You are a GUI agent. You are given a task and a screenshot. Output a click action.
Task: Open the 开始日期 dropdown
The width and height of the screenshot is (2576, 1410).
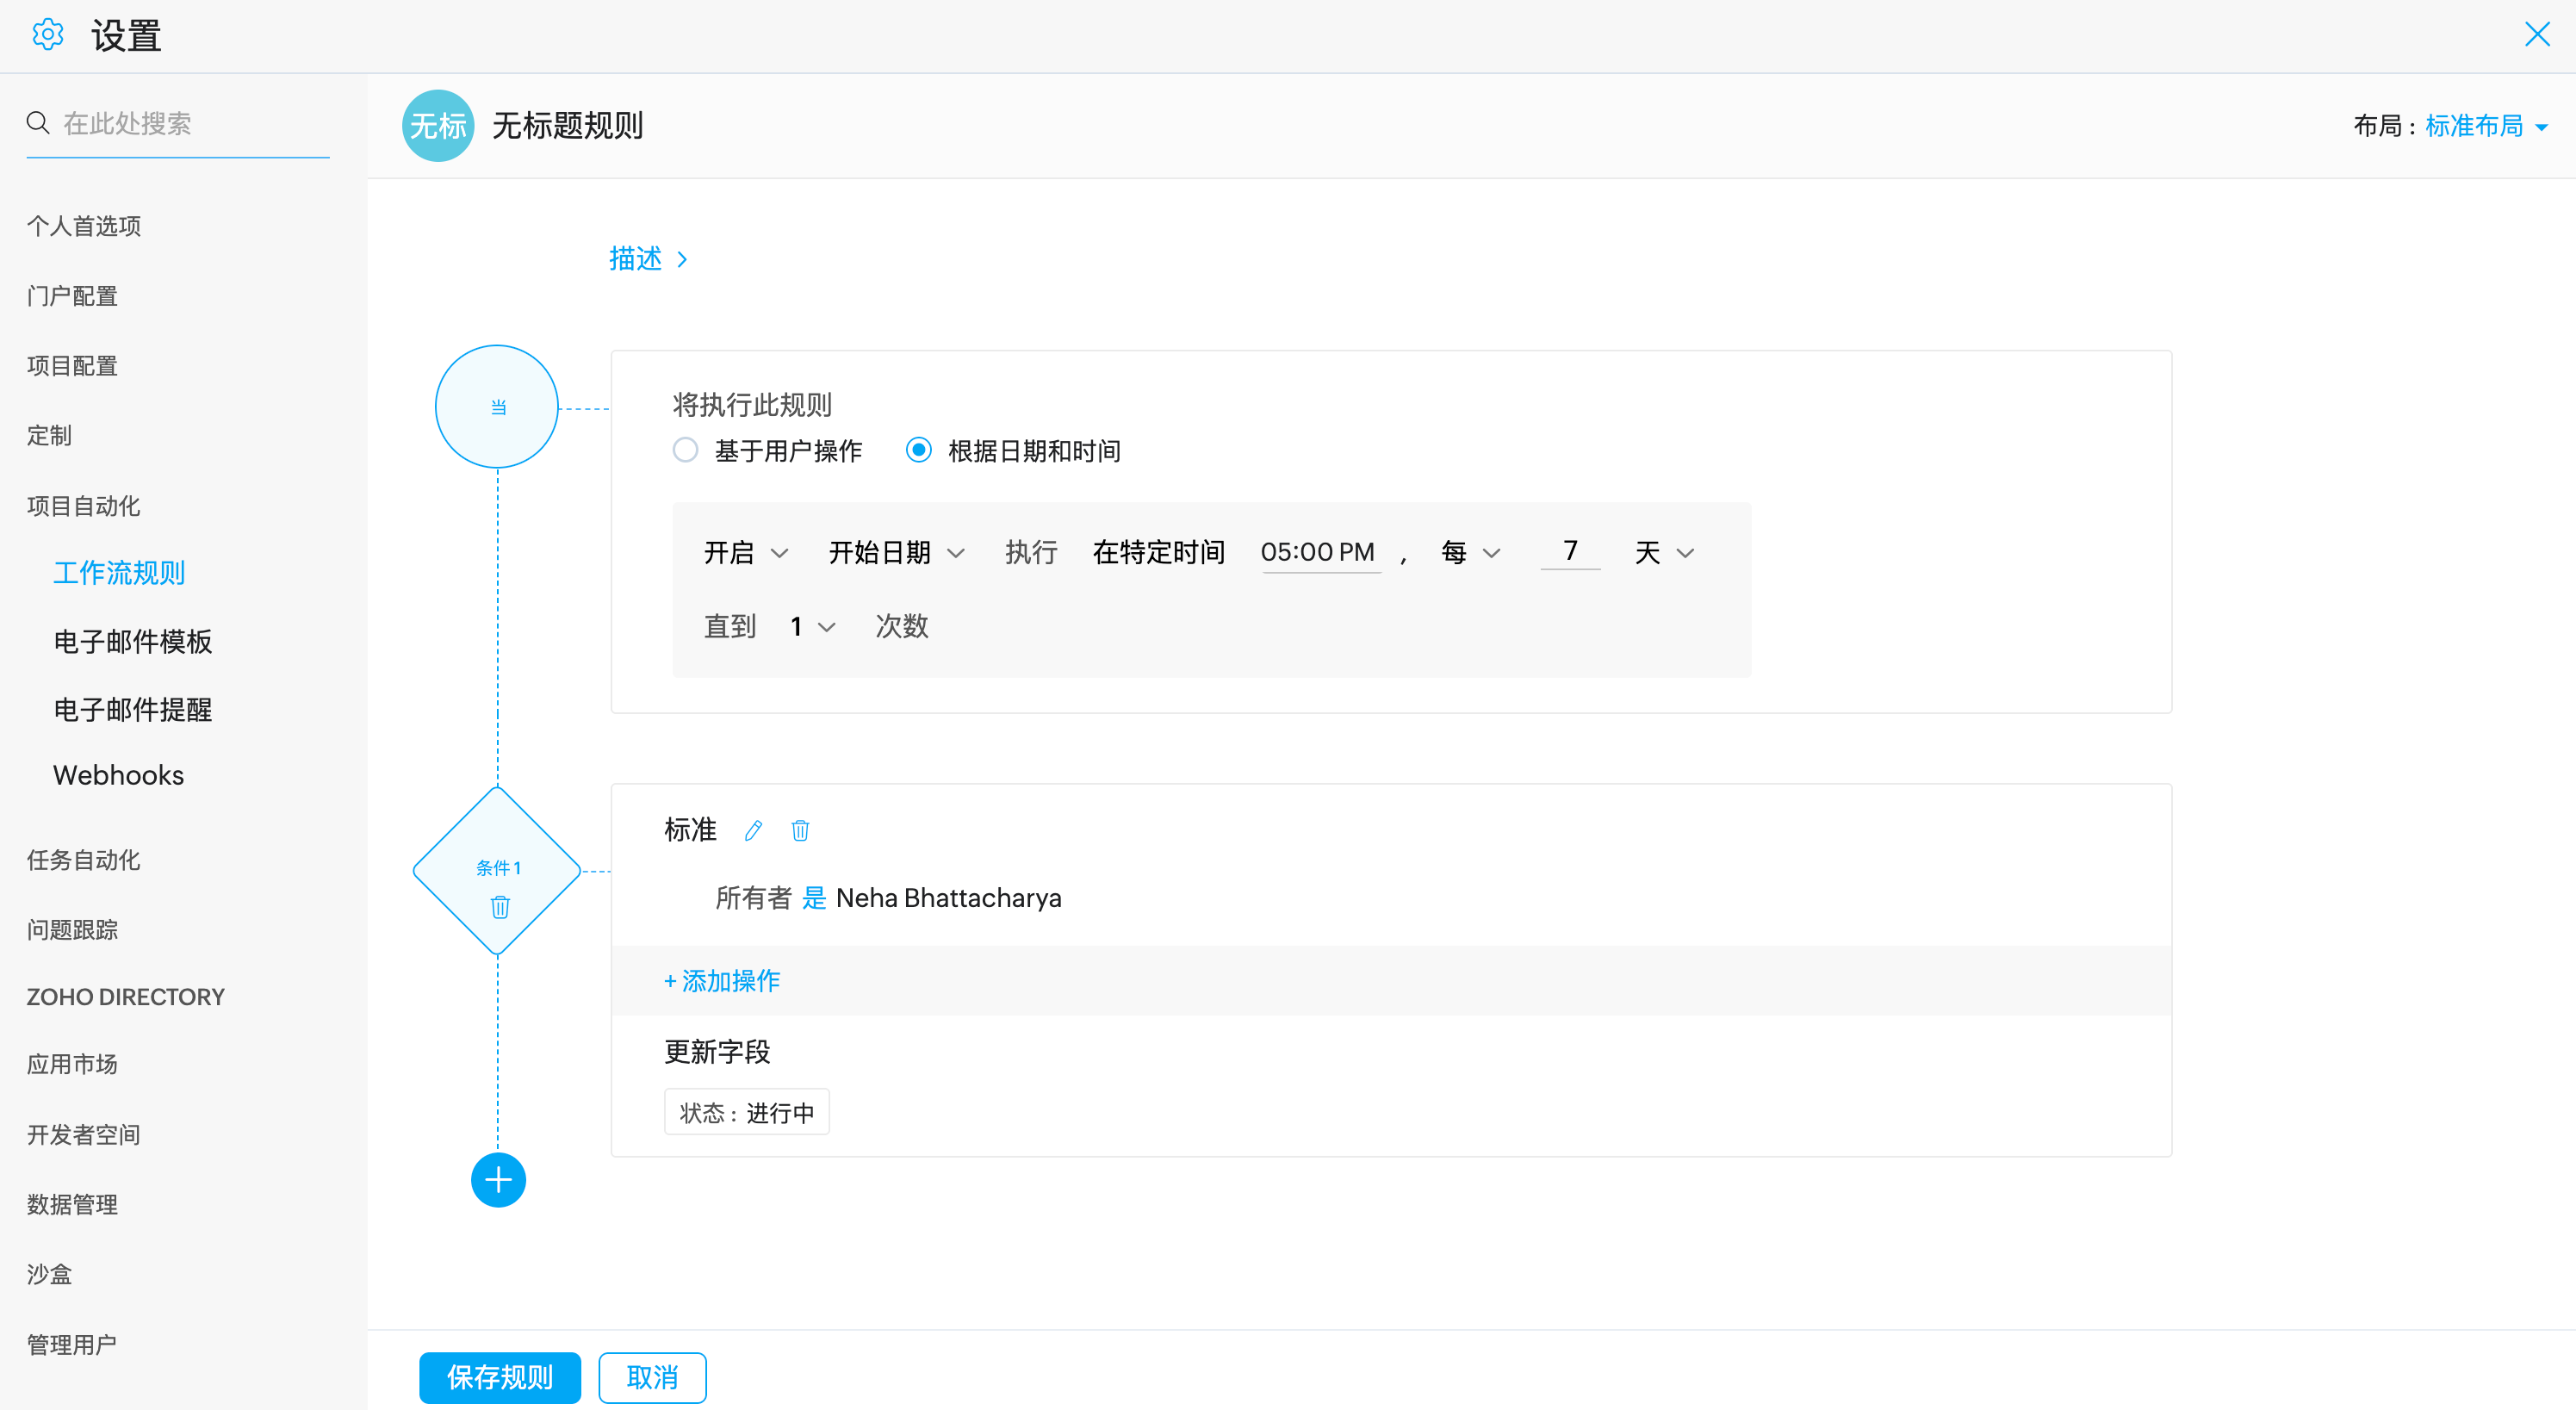point(896,553)
